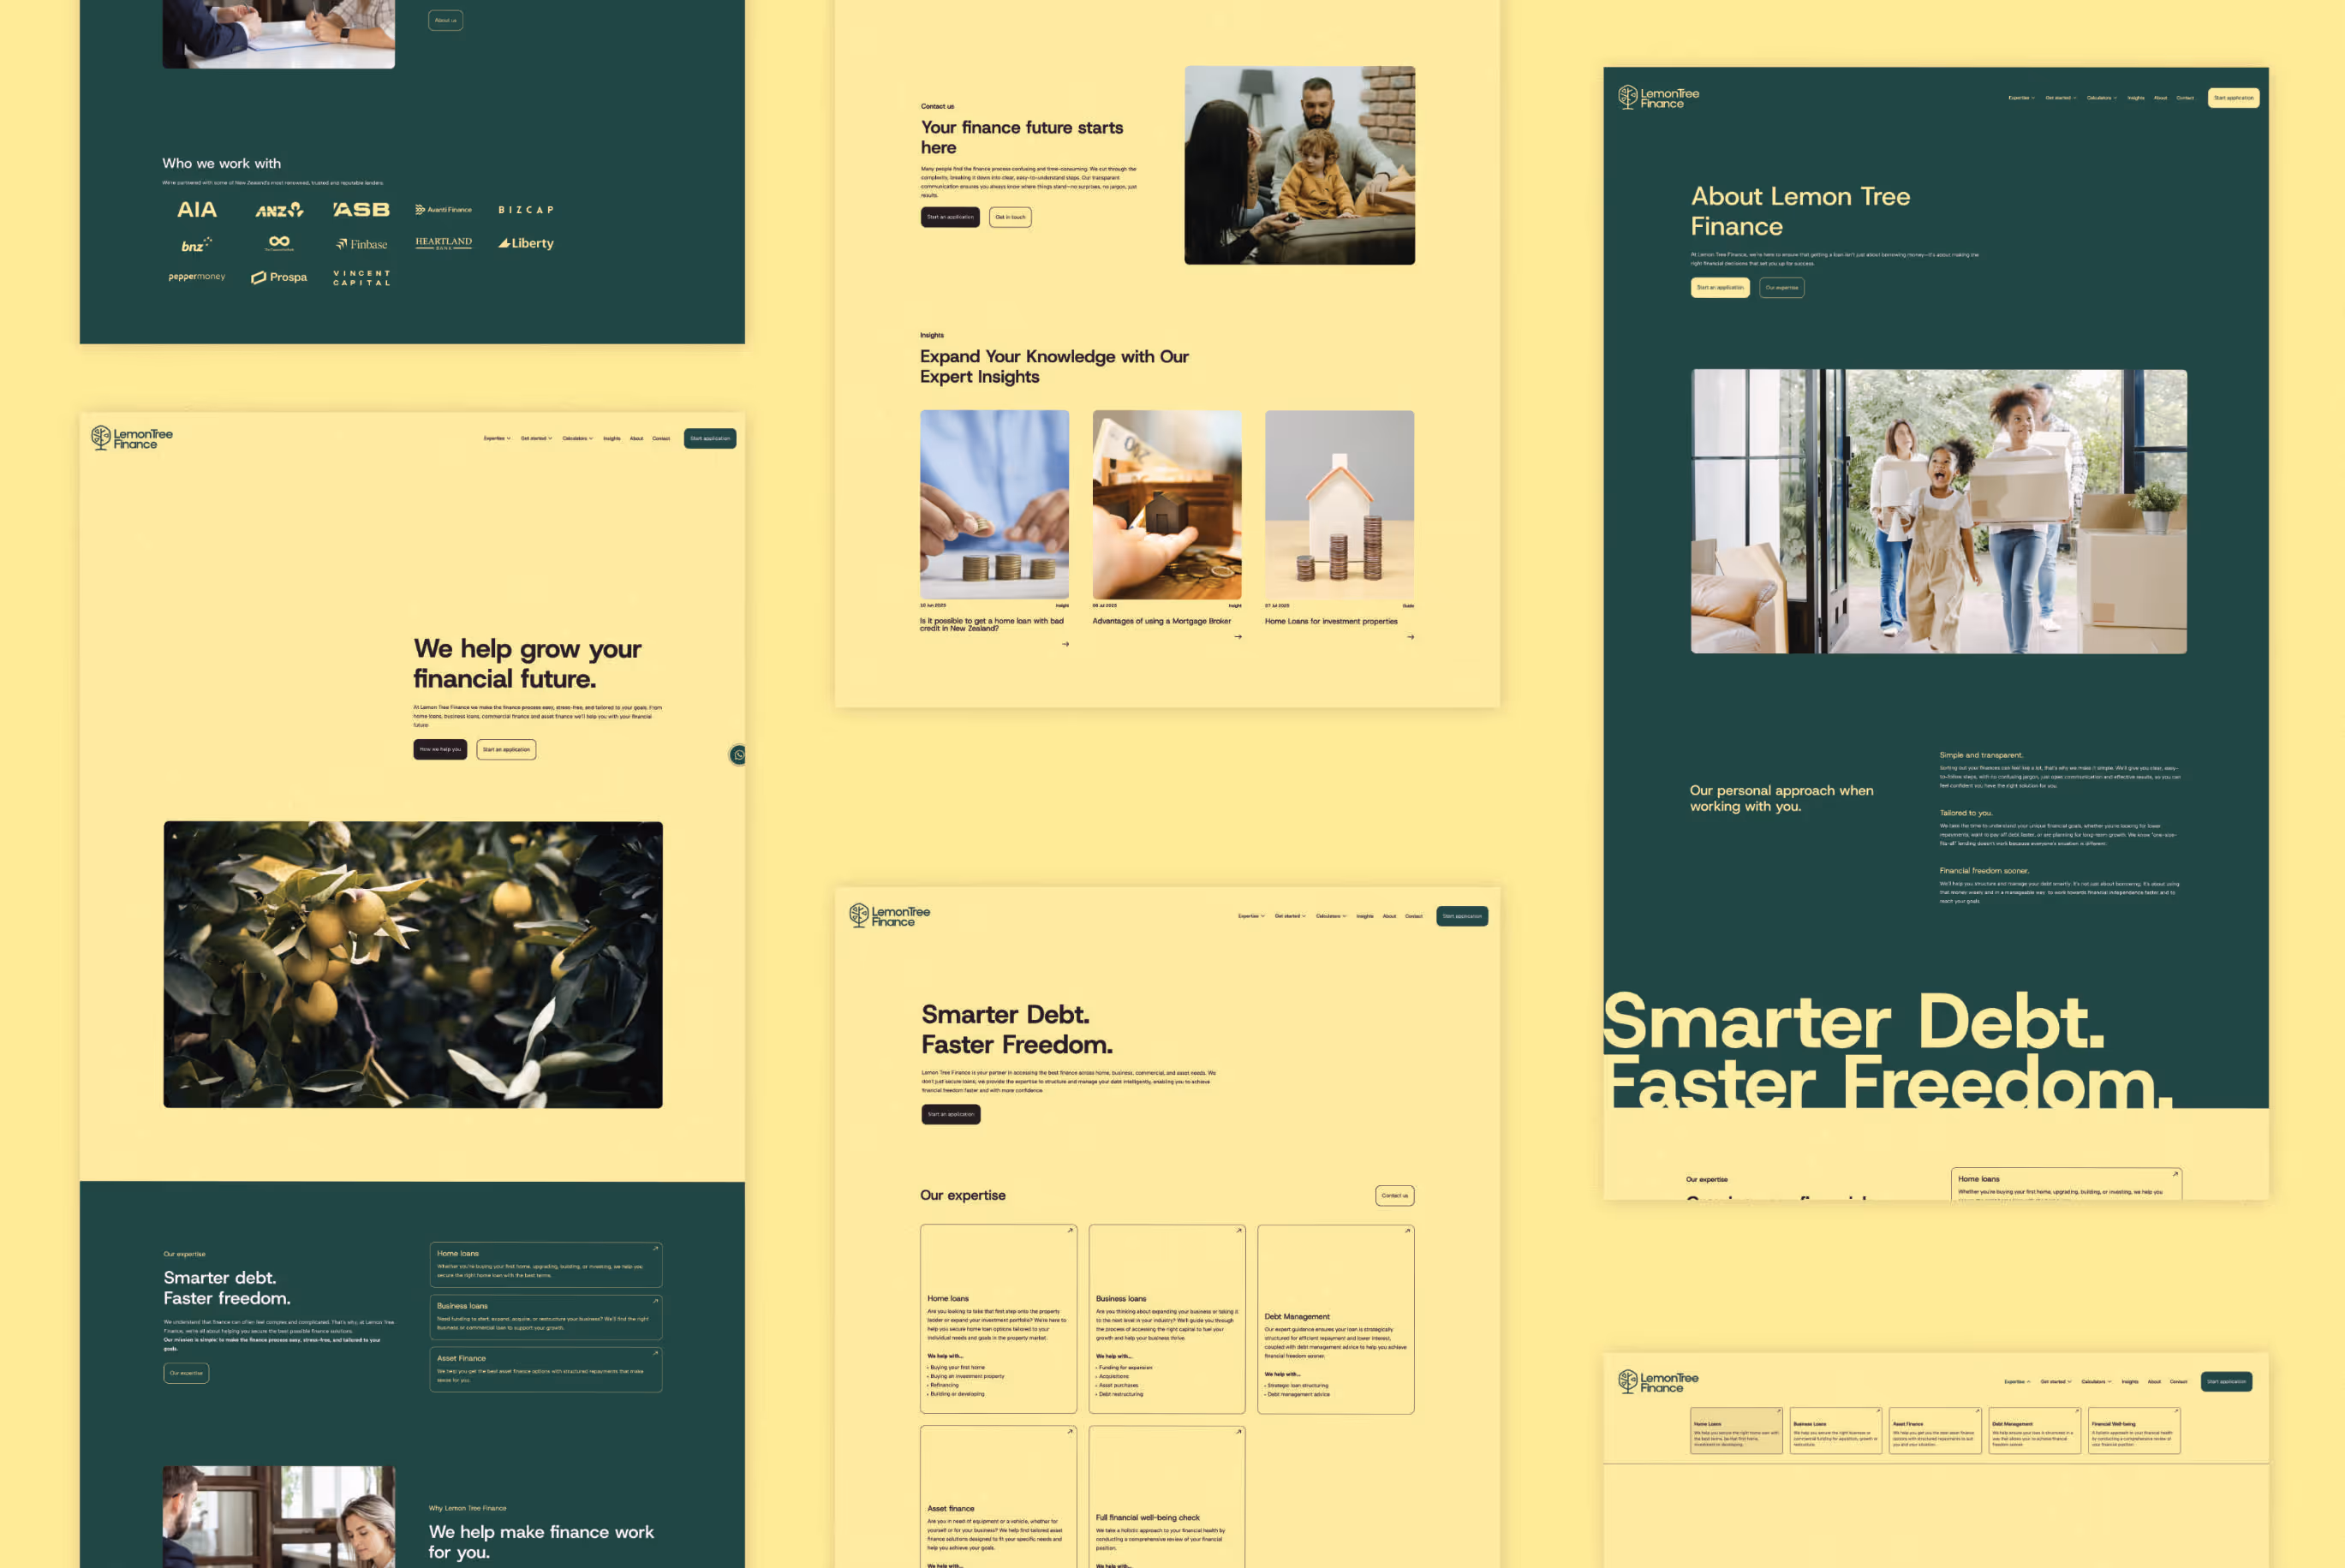Open Calculators dropdown in the dark green header
The width and height of the screenshot is (2345, 1568).
[x=2101, y=98]
